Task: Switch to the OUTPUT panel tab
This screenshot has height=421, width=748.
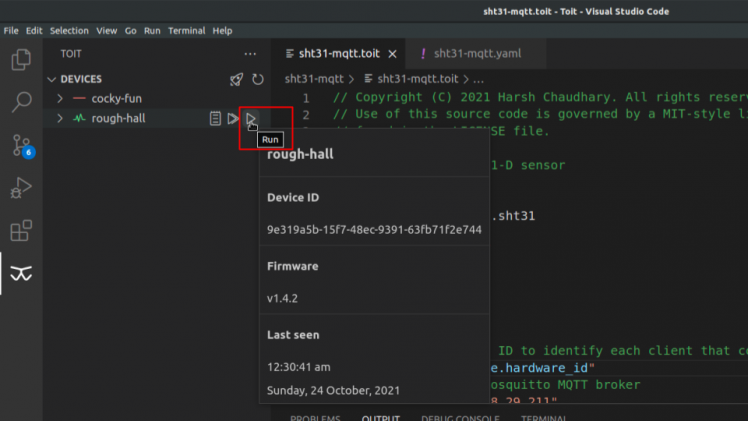Action: point(381,418)
